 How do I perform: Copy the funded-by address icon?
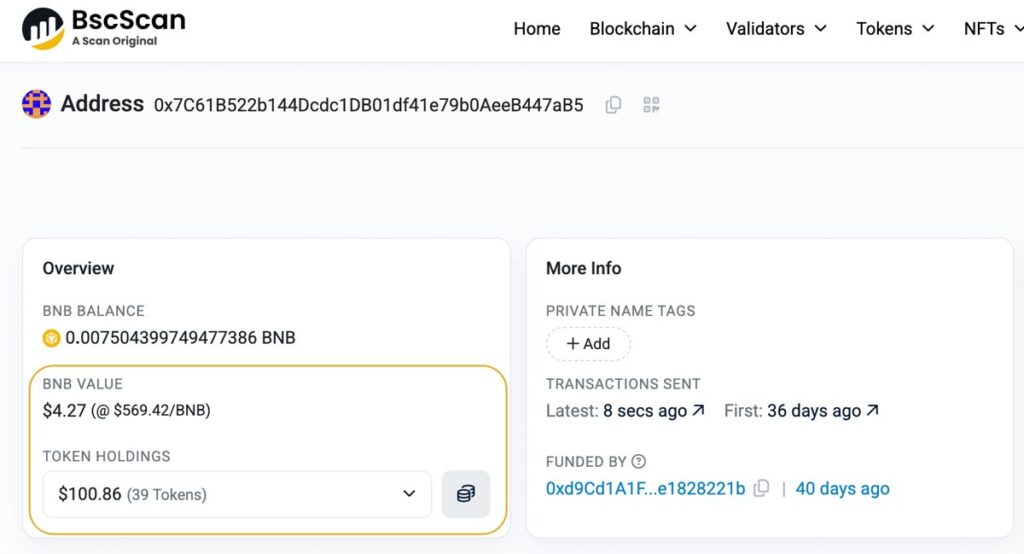pos(761,488)
